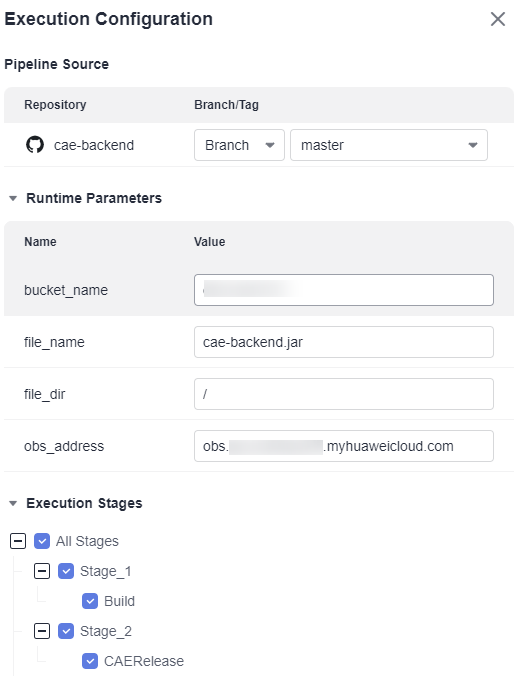Uncheck the All Stages checkbox
The image size is (531, 688).
[x=42, y=541]
